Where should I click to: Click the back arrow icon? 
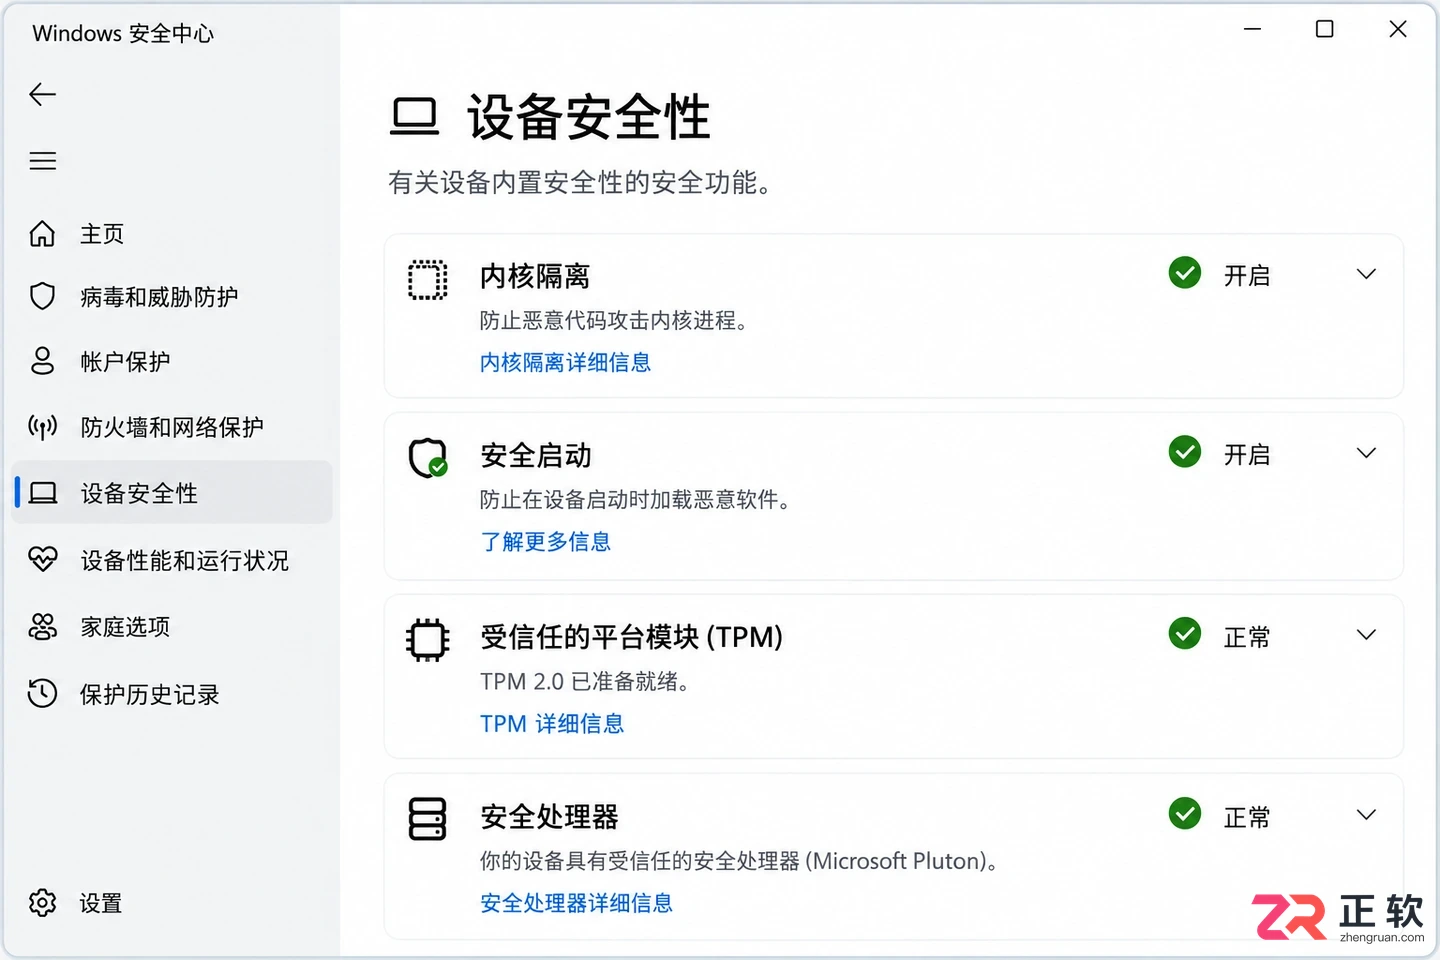(42, 94)
